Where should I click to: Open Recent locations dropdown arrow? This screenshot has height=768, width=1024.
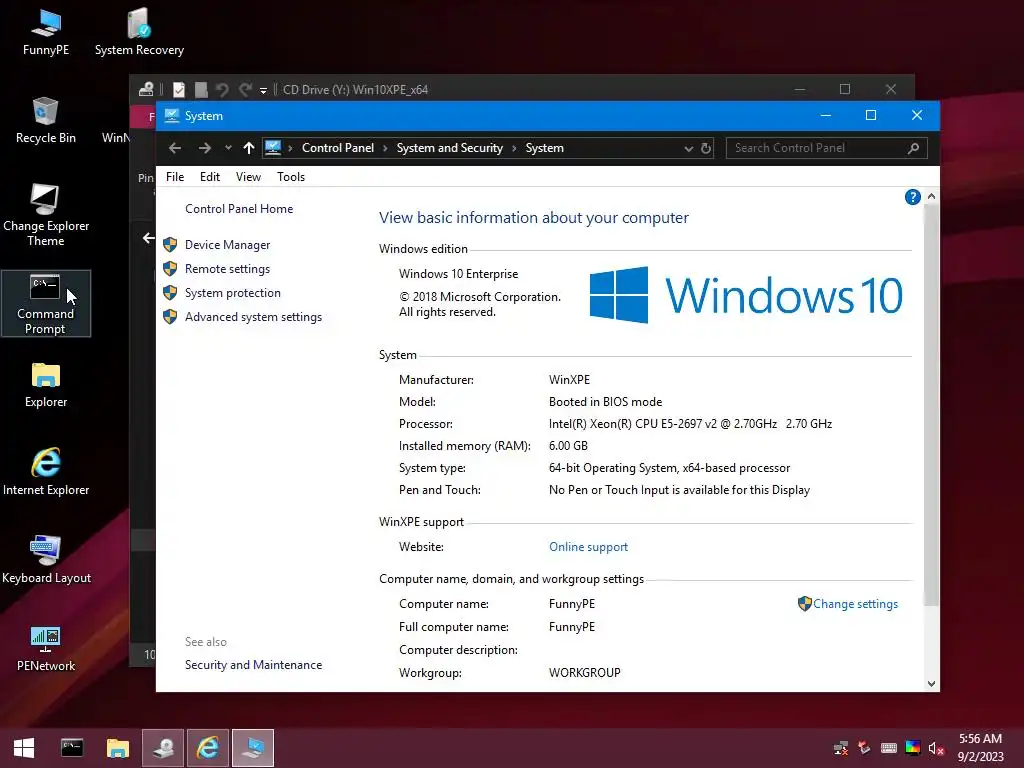point(228,148)
